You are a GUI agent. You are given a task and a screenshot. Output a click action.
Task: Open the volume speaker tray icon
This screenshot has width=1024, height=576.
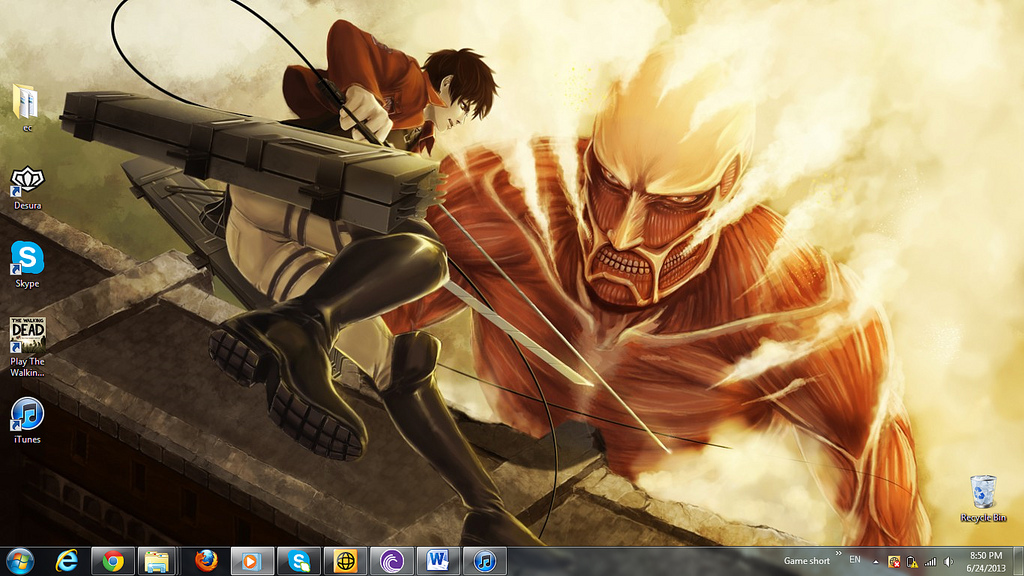(x=948, y=562)
